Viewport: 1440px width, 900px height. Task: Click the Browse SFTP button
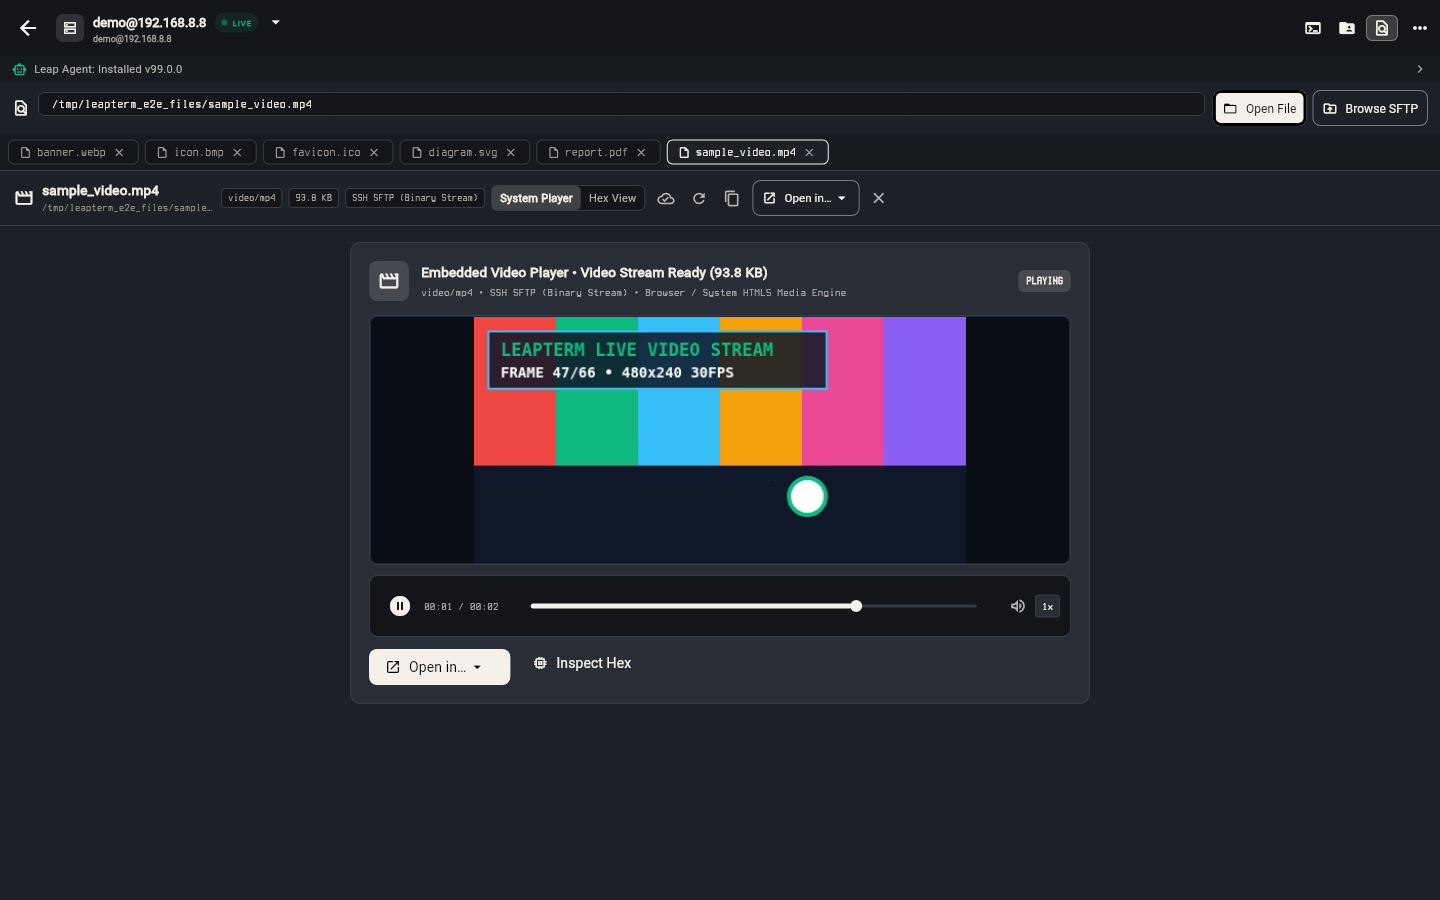pyautogui.click(x=1370, y=108)
